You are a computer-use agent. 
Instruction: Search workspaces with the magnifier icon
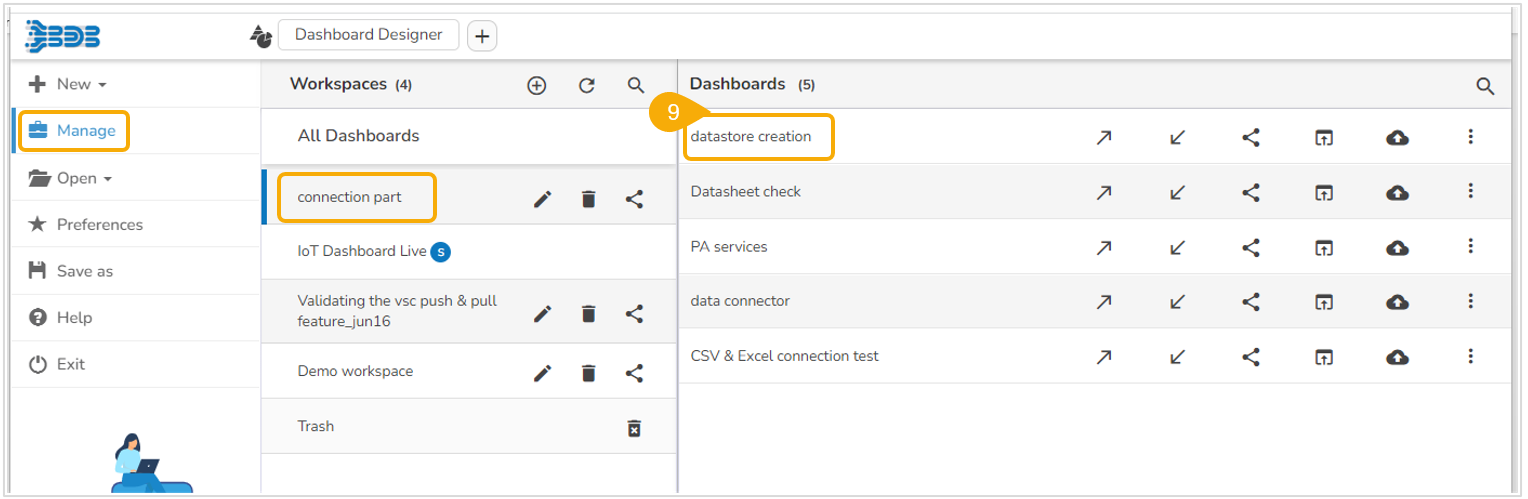pyautogui.click(x=636, y=86)
